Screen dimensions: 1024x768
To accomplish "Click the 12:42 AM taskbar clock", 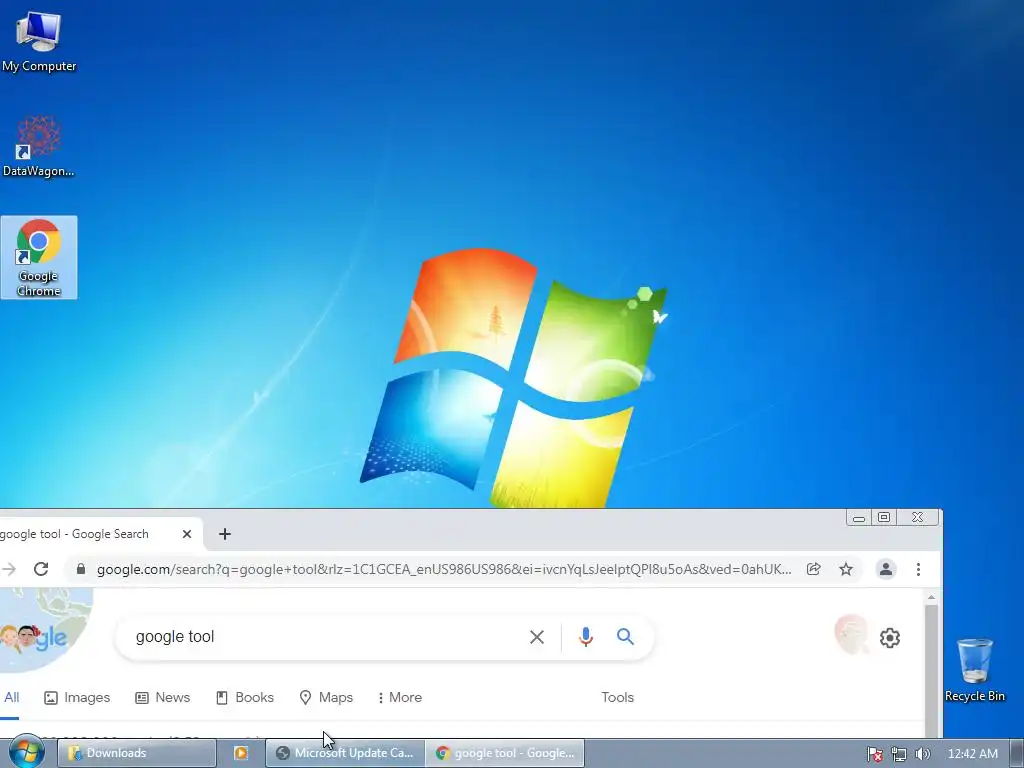I will [x=972, y=754].
